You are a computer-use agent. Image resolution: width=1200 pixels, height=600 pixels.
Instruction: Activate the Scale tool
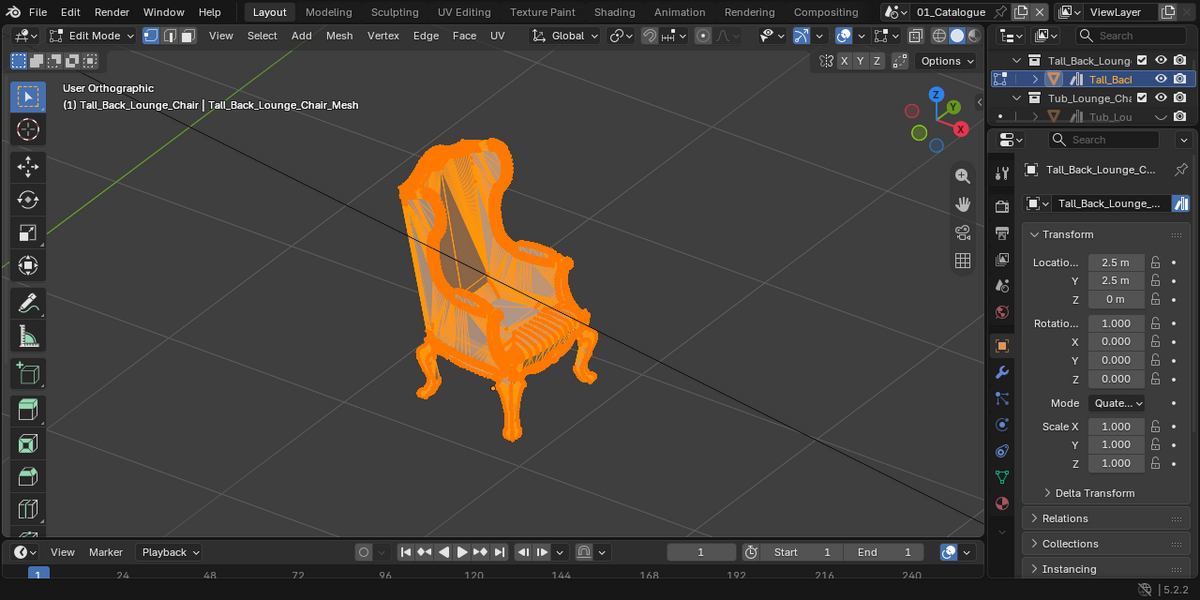28,233
